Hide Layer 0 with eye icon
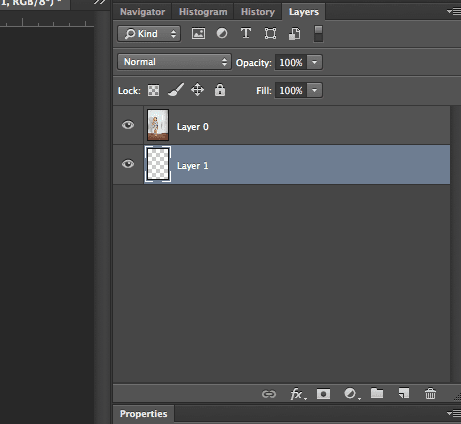This screenshot has height=424, width=461. pos(128,125)
